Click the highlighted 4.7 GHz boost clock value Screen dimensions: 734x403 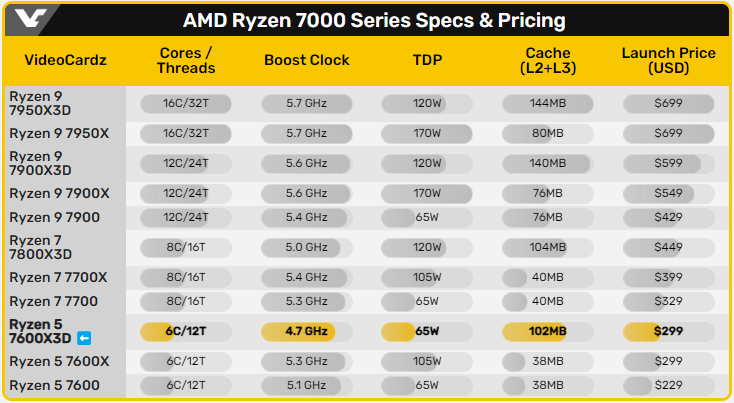click(305, 331)
